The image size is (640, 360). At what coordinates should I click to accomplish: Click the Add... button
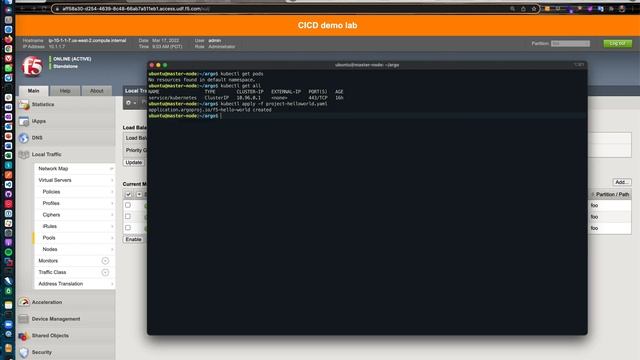point(621,182)
